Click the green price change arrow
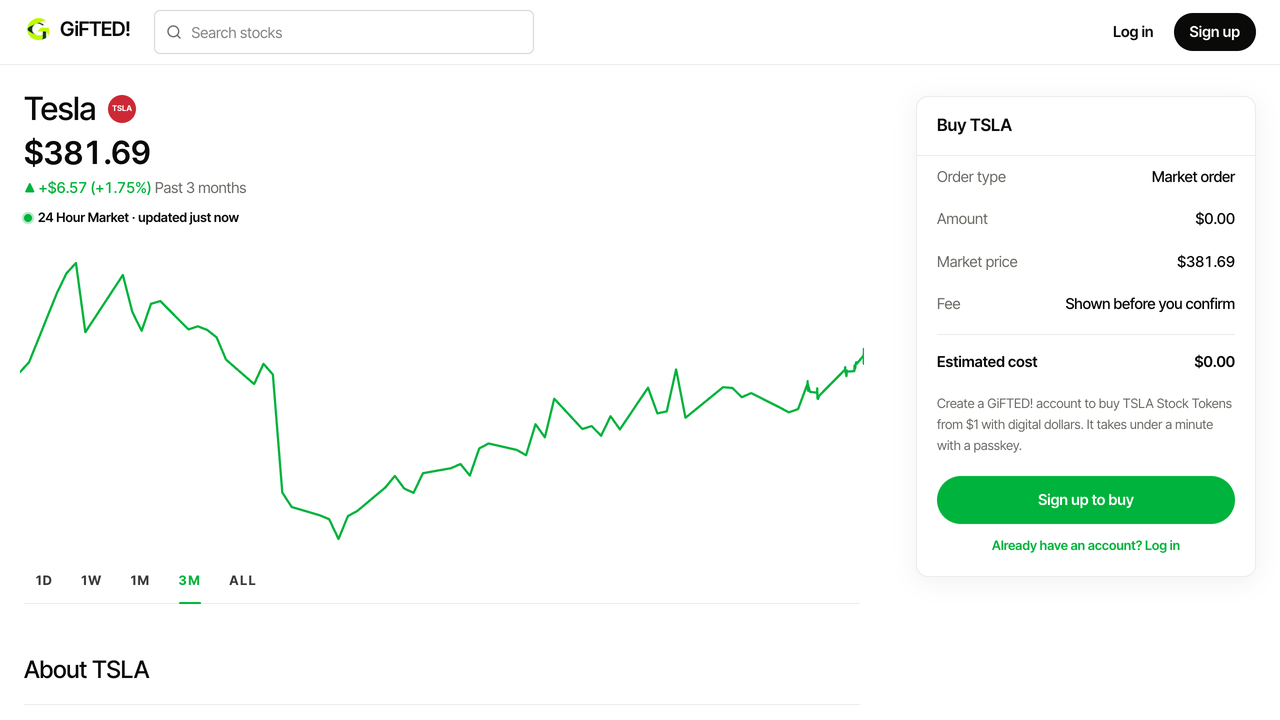The height and width of the screenshot is (720, 1280). [x=29, y=188]
